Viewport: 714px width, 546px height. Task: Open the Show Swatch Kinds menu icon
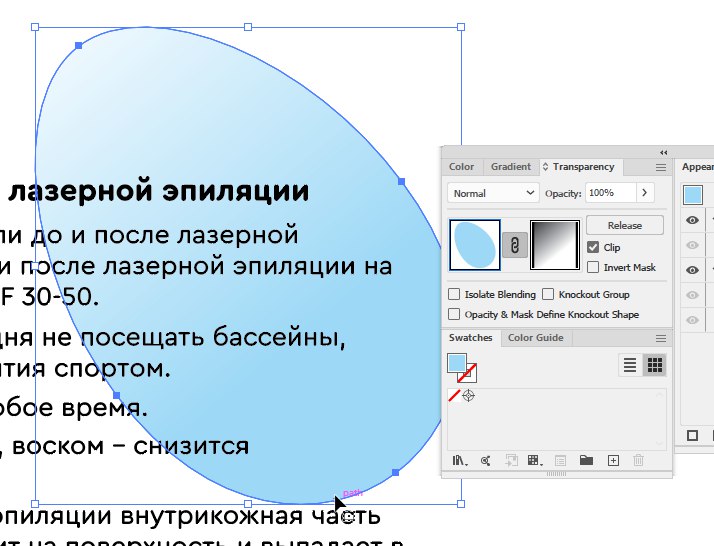pyautogui.click(x=535, y=461)
